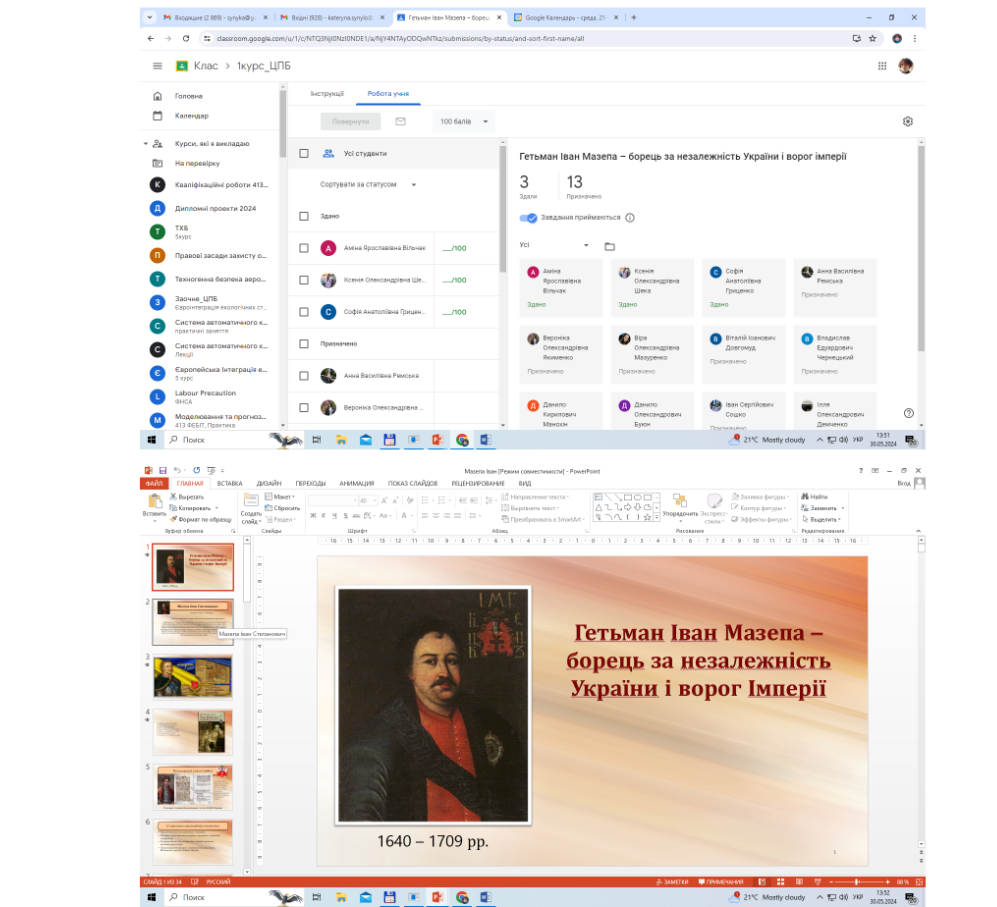Open assignment settings gear icon
The image size is (997, 907).
coord(907,122)
